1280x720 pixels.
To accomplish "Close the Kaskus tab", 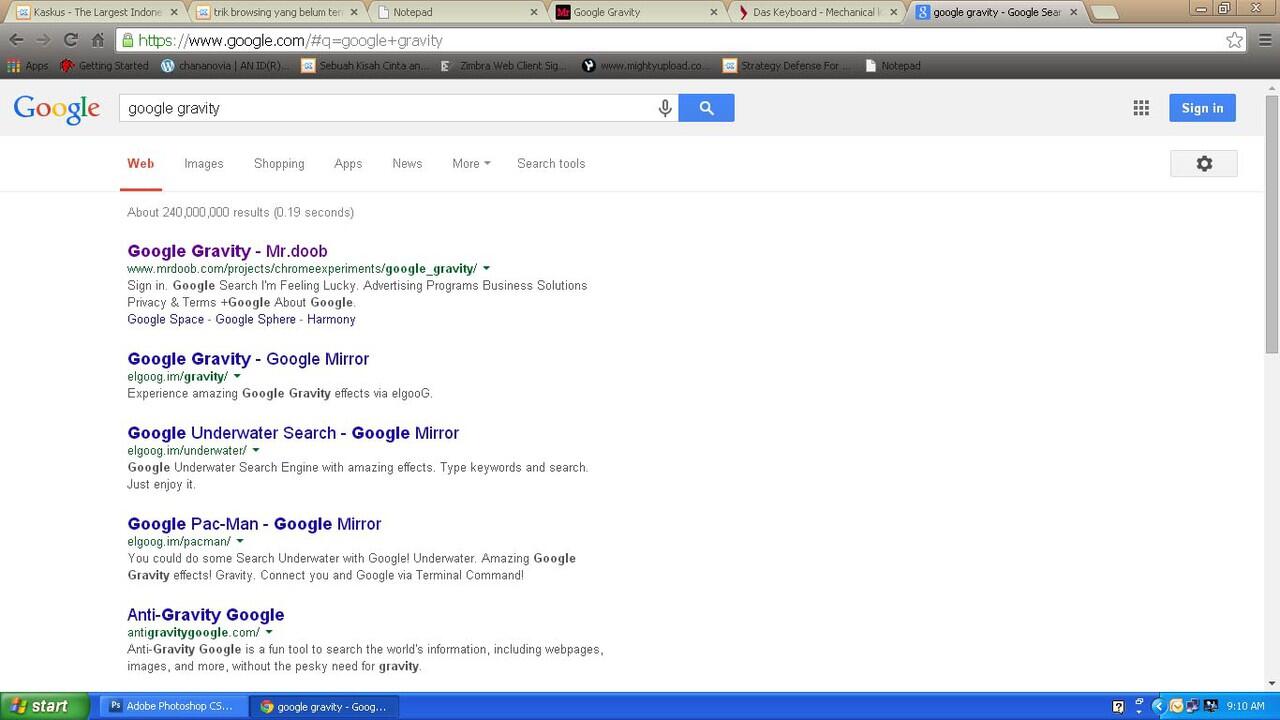I will tap(173, 13).
